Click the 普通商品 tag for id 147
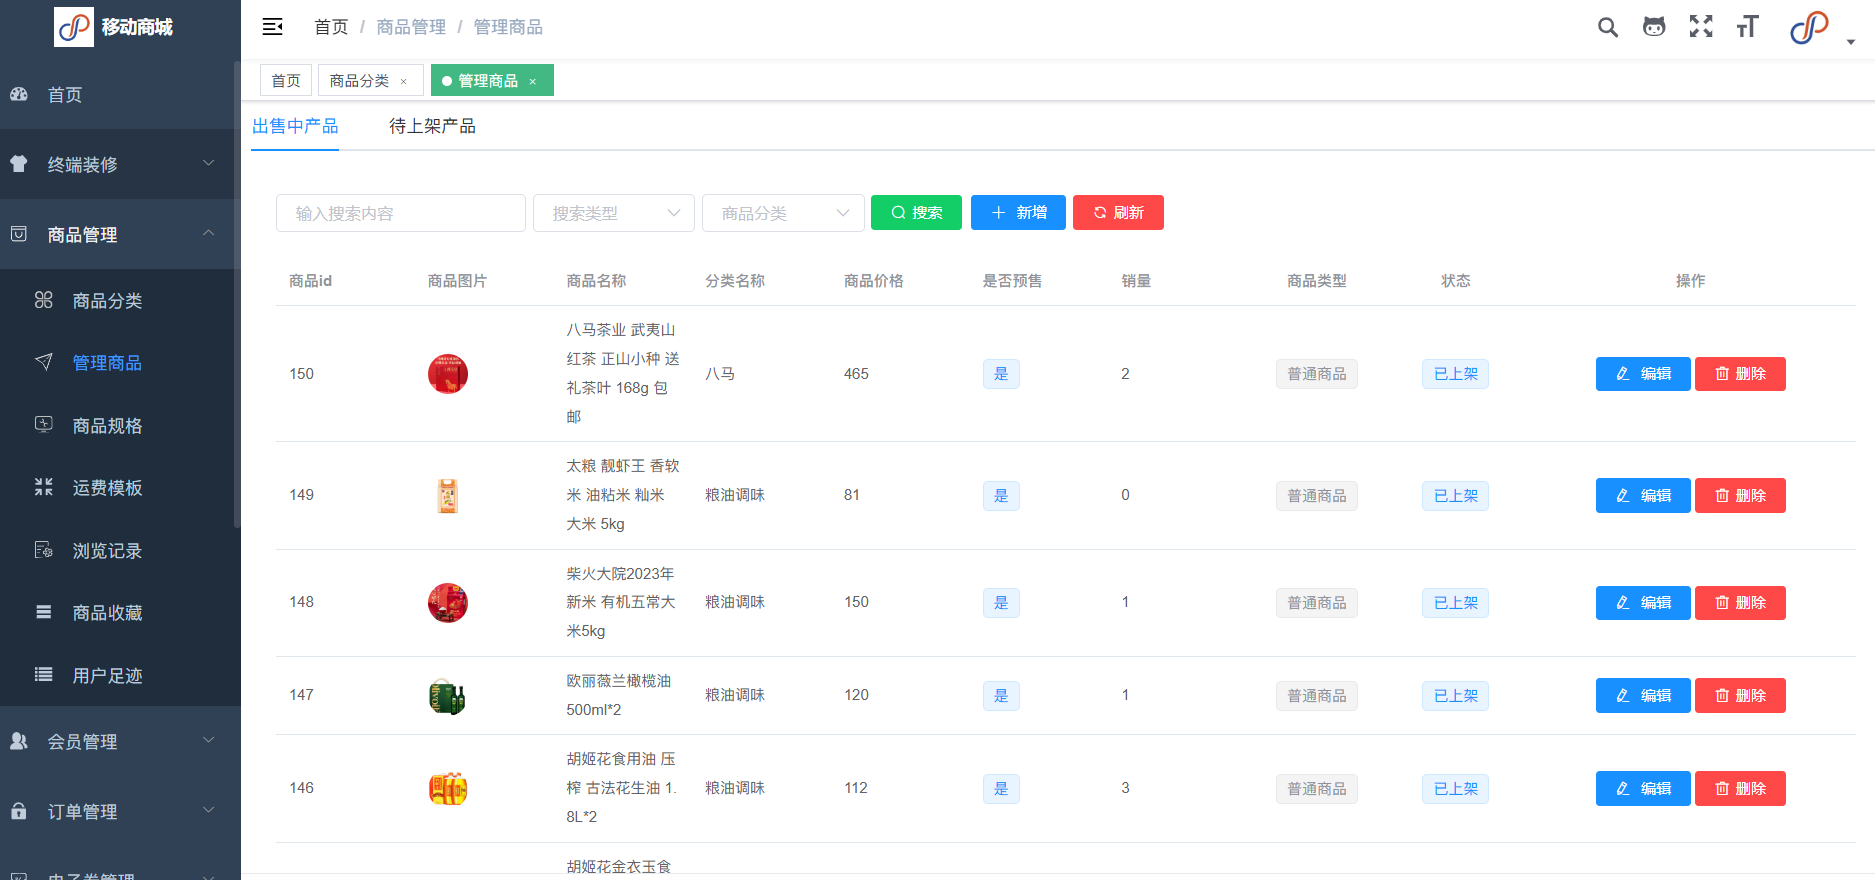This screenshot has height=880, width=1875. point(1317,696)
